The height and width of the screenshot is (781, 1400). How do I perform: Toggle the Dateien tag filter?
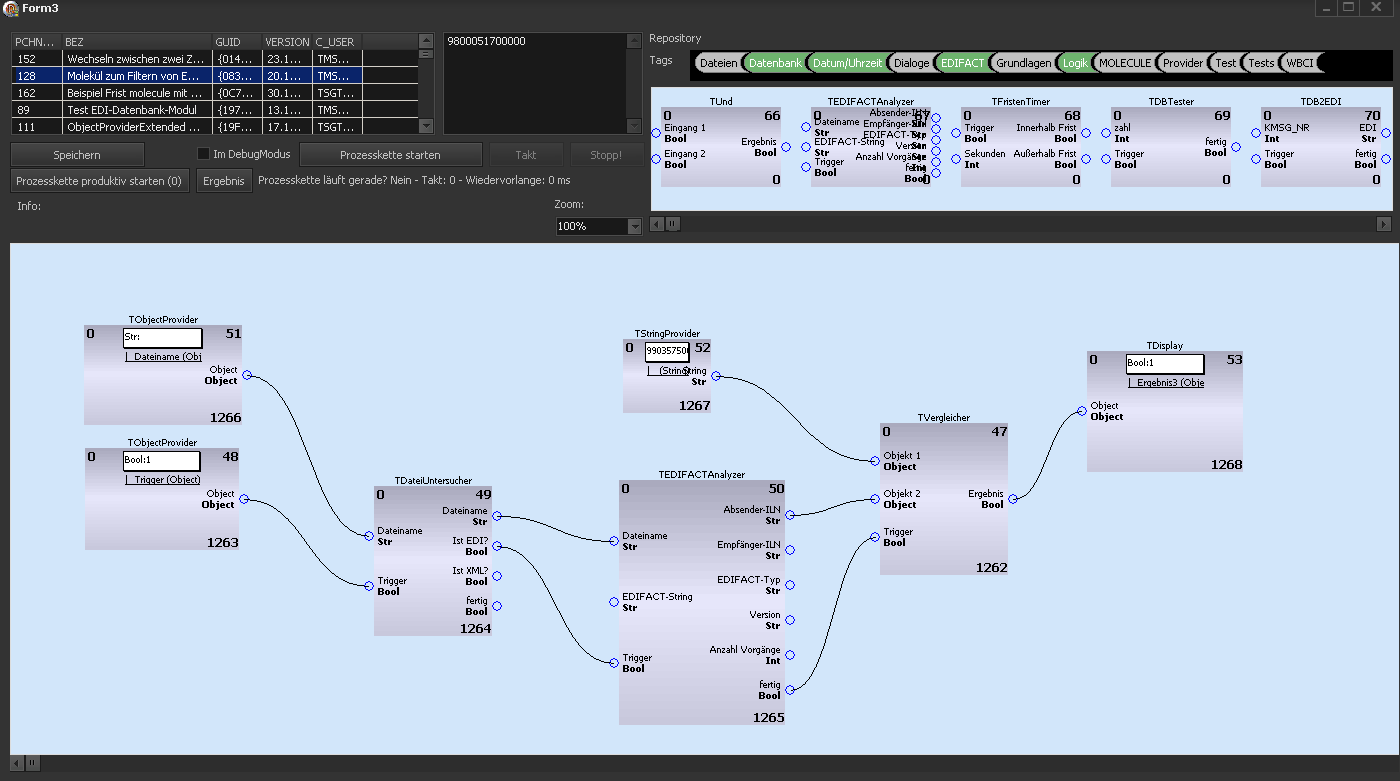click(x=719, y=63)
